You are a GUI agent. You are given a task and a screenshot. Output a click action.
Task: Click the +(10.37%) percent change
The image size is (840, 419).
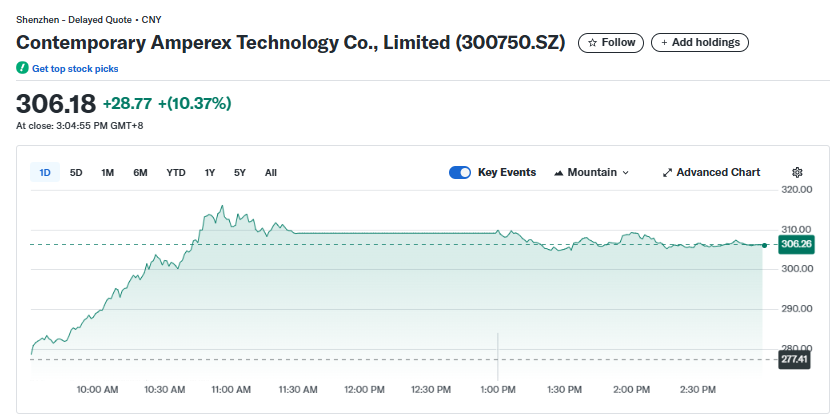[194, 103]
